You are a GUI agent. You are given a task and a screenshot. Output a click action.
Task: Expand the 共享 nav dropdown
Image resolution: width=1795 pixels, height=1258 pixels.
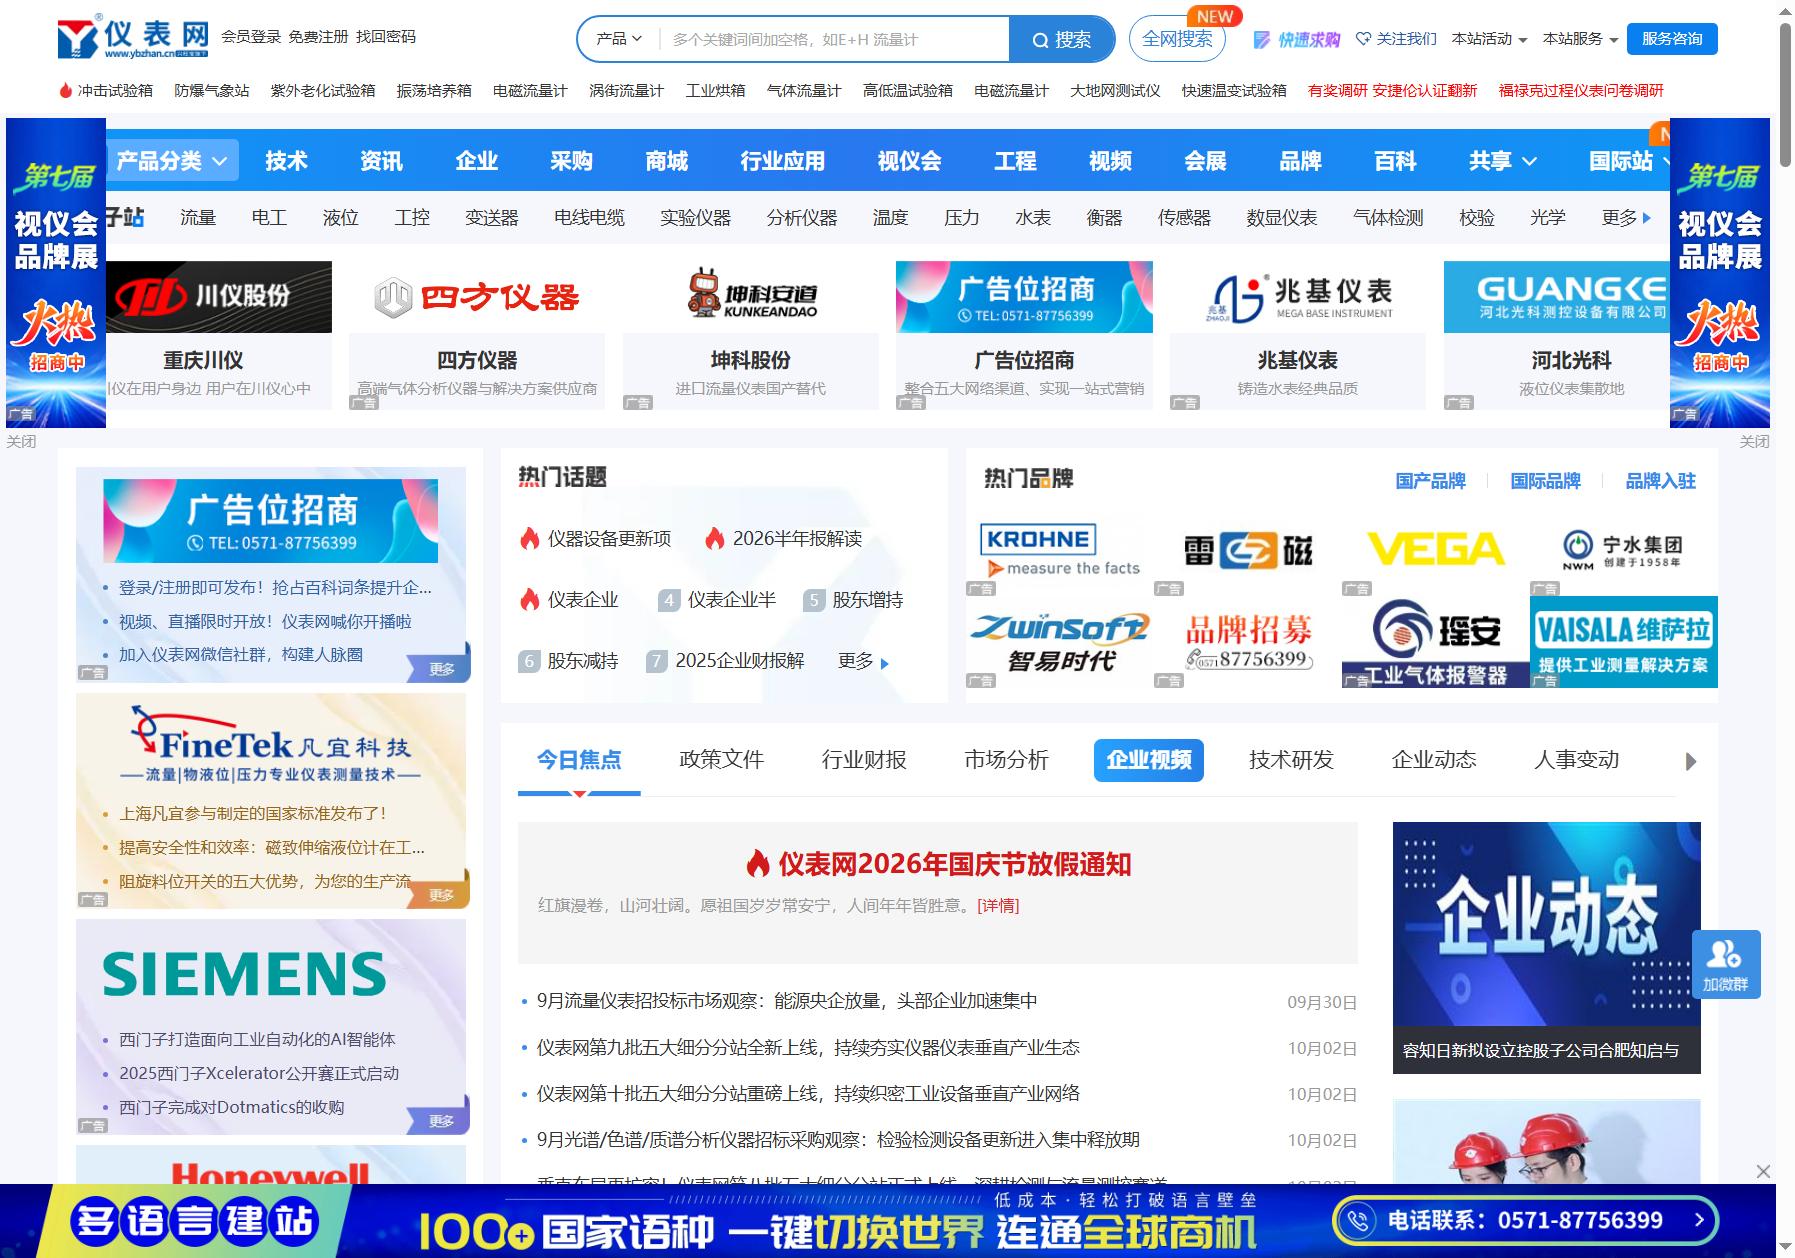pyautogui.click(x=1502, y=161)
